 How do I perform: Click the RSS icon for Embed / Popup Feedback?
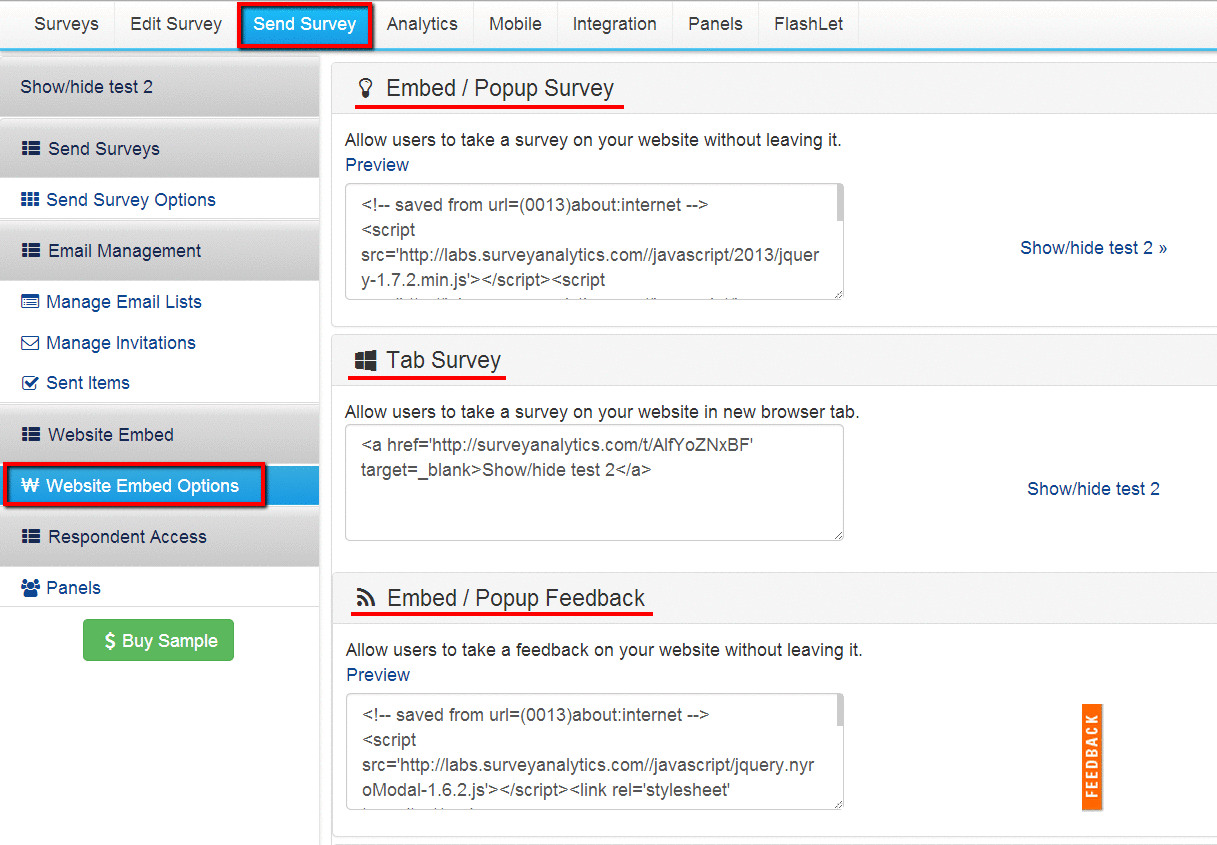[x=366, y=599]
